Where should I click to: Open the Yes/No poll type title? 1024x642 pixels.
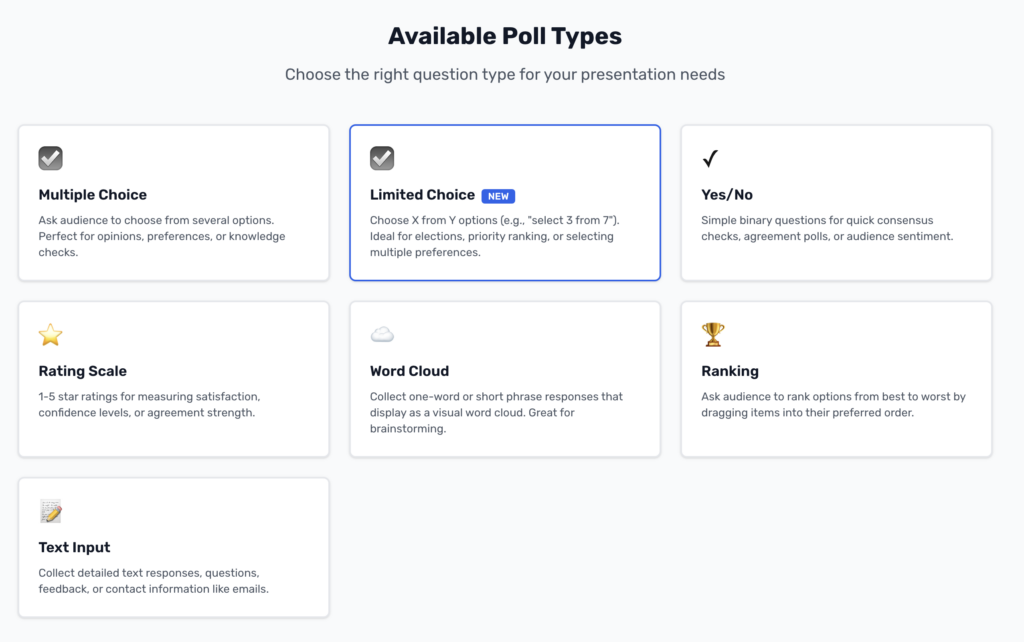click(727, 195)
